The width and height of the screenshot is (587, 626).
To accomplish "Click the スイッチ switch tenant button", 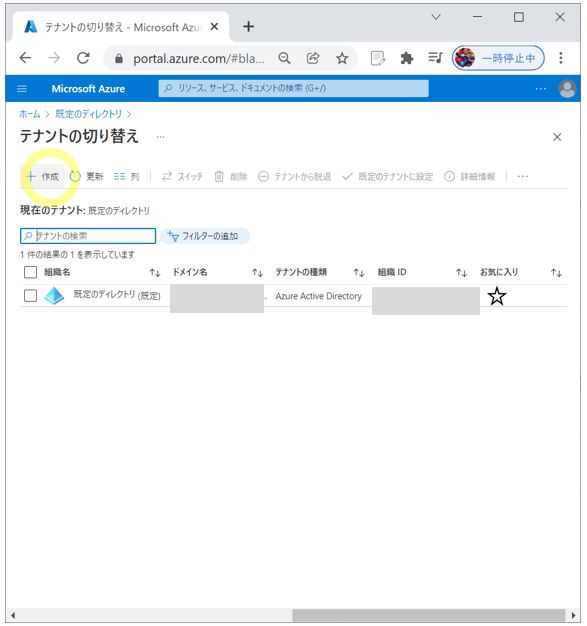I will pyautogui.click(x=182, y=176).
